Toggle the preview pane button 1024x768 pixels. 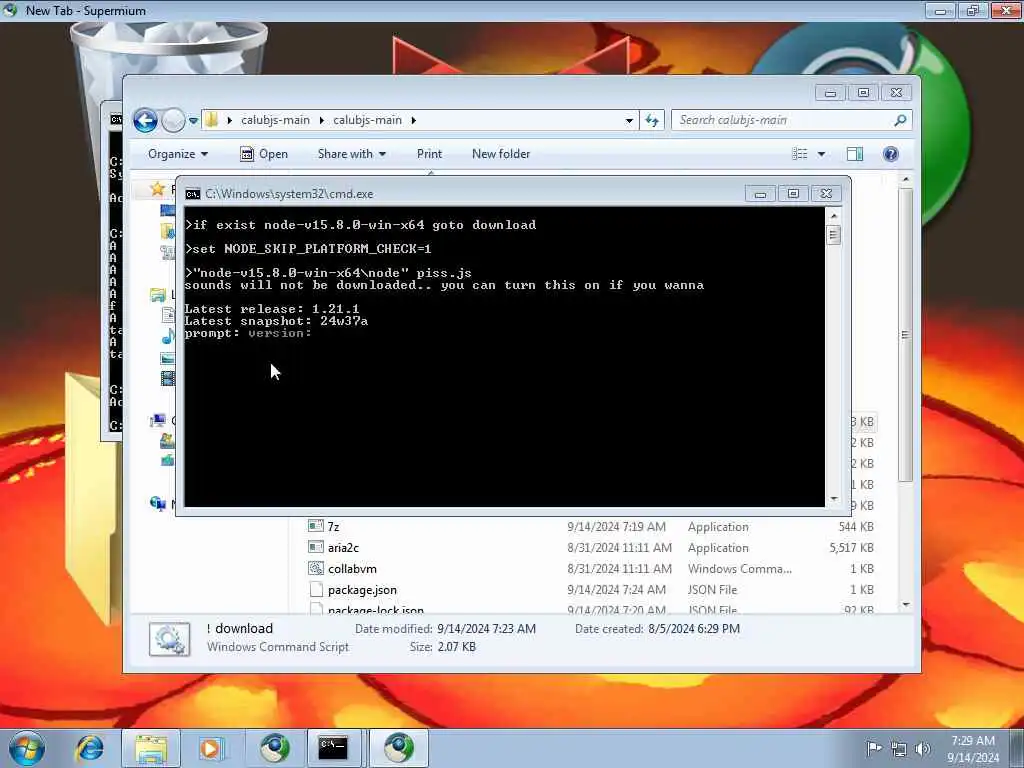coord(855,154)
